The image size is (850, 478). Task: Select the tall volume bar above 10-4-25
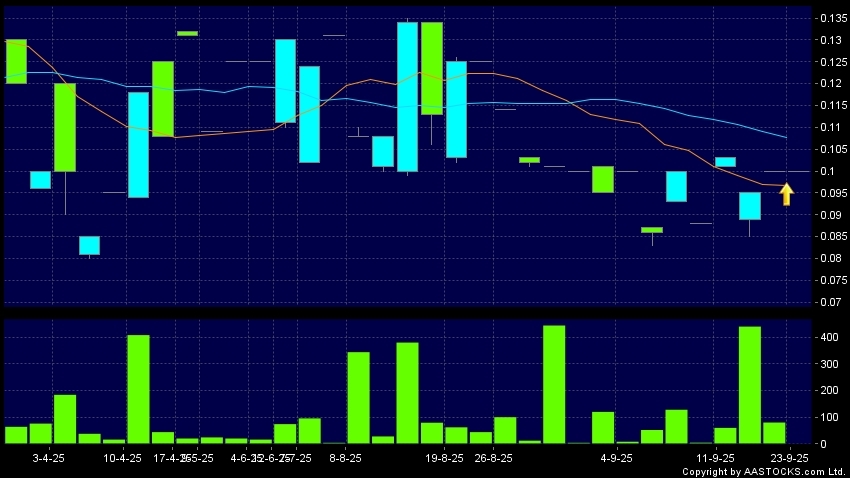[138, 388]
